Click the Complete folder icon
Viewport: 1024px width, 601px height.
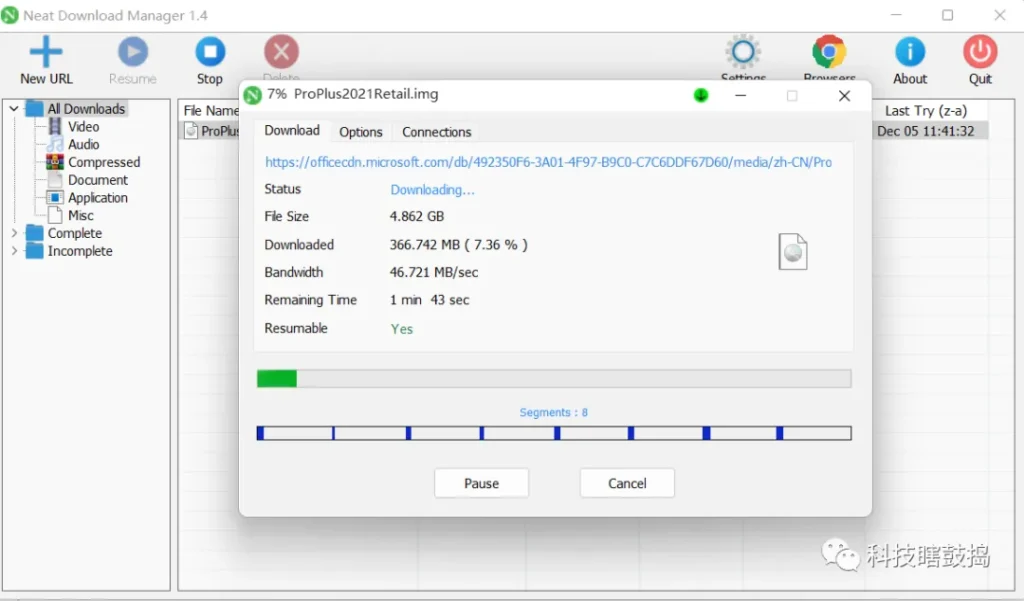click(x=35, y=233)
